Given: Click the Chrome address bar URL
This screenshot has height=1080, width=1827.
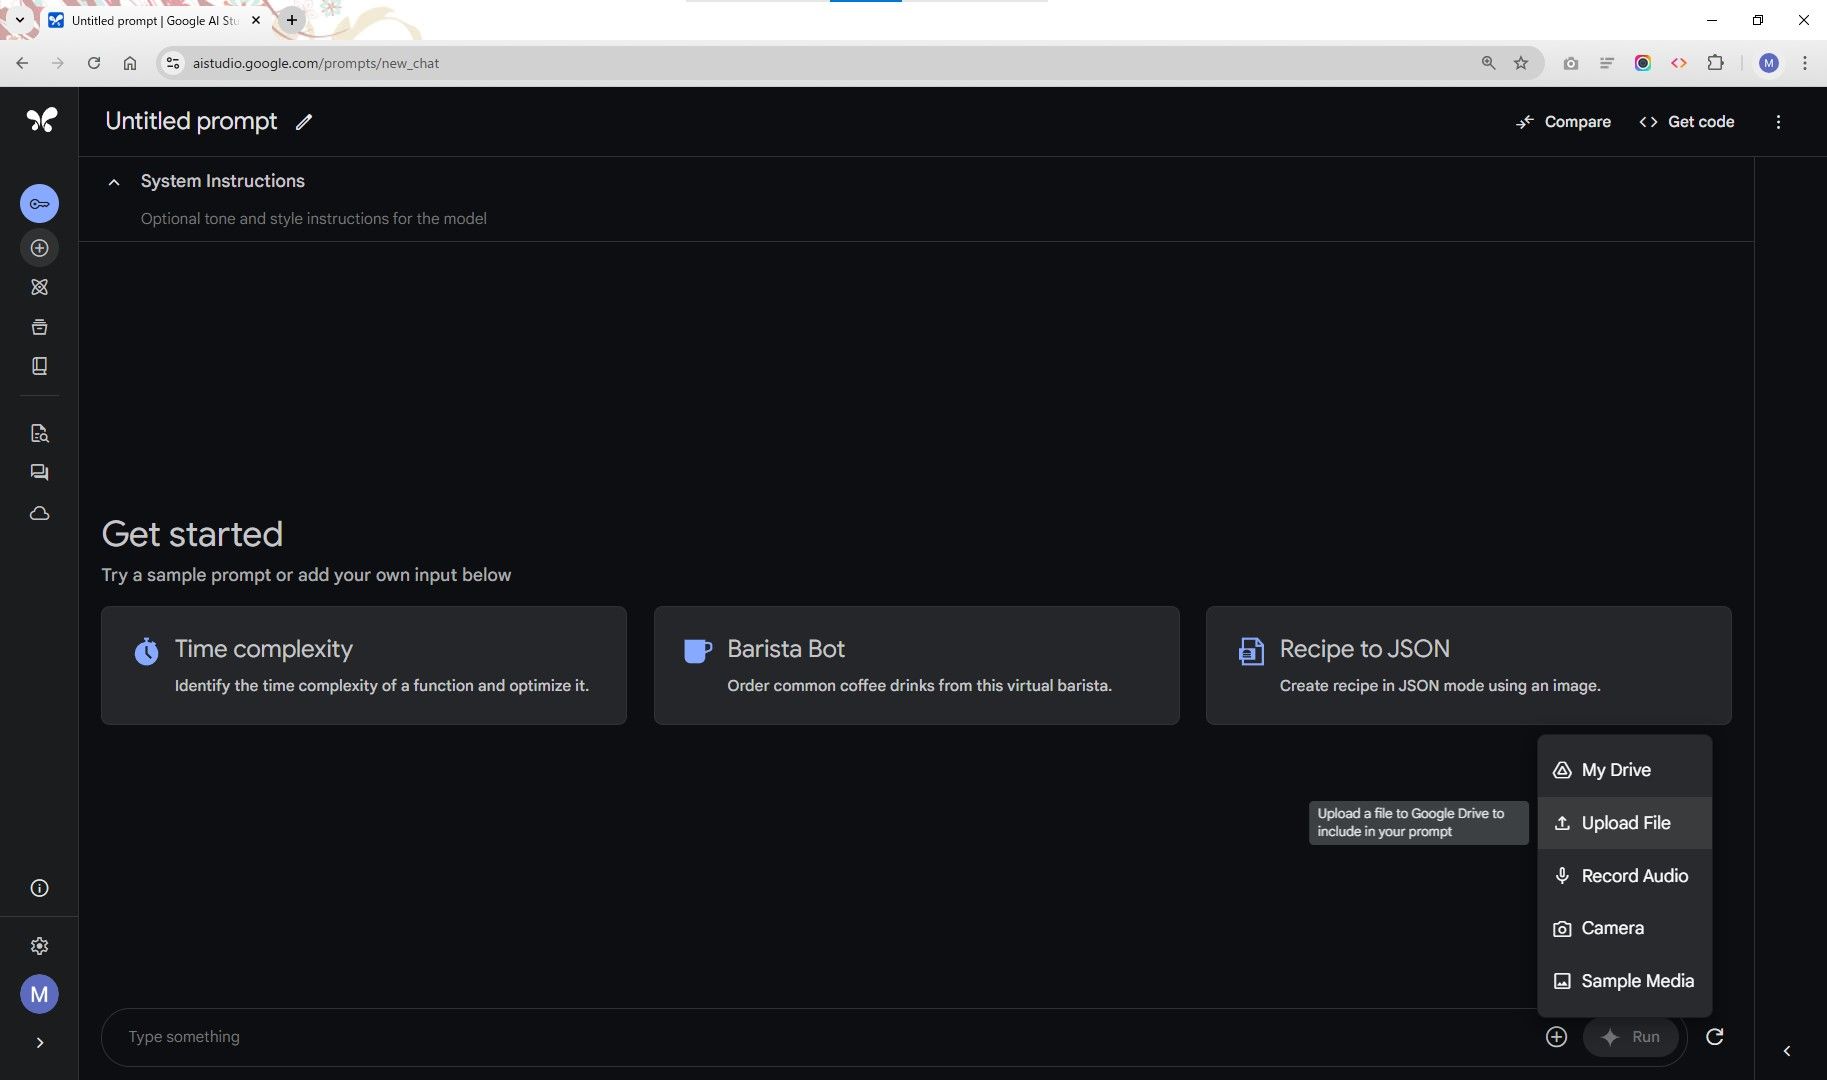Looking at the screenshot, I should point(316,63).
